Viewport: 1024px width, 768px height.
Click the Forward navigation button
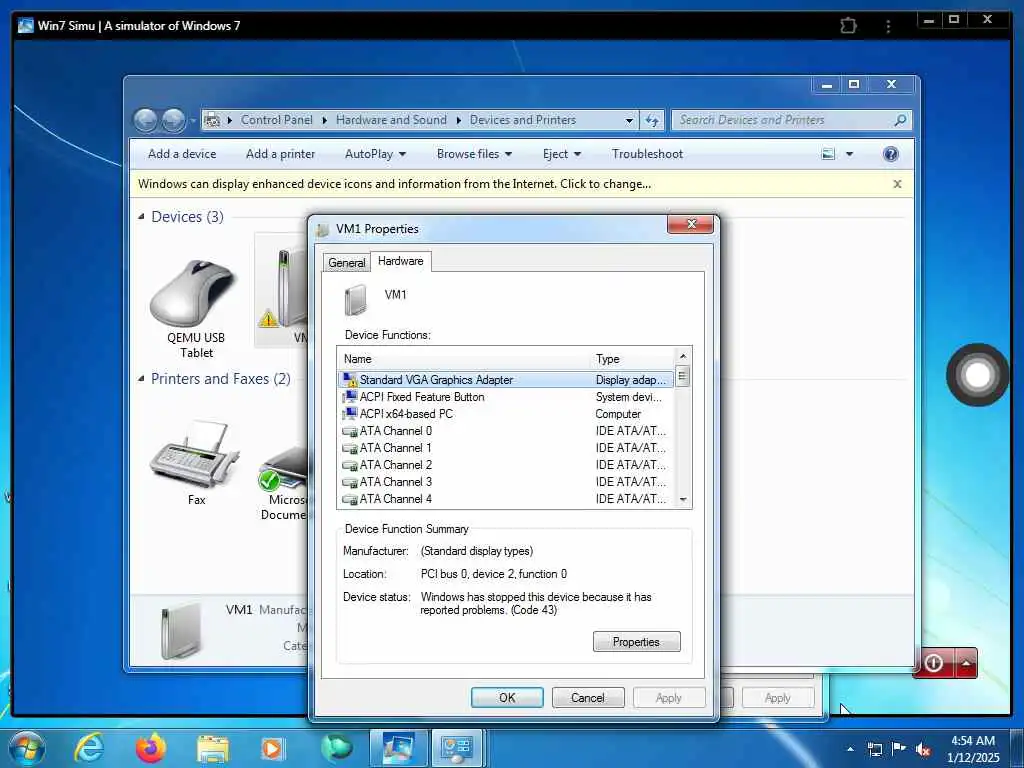click(x=173, y=120)
